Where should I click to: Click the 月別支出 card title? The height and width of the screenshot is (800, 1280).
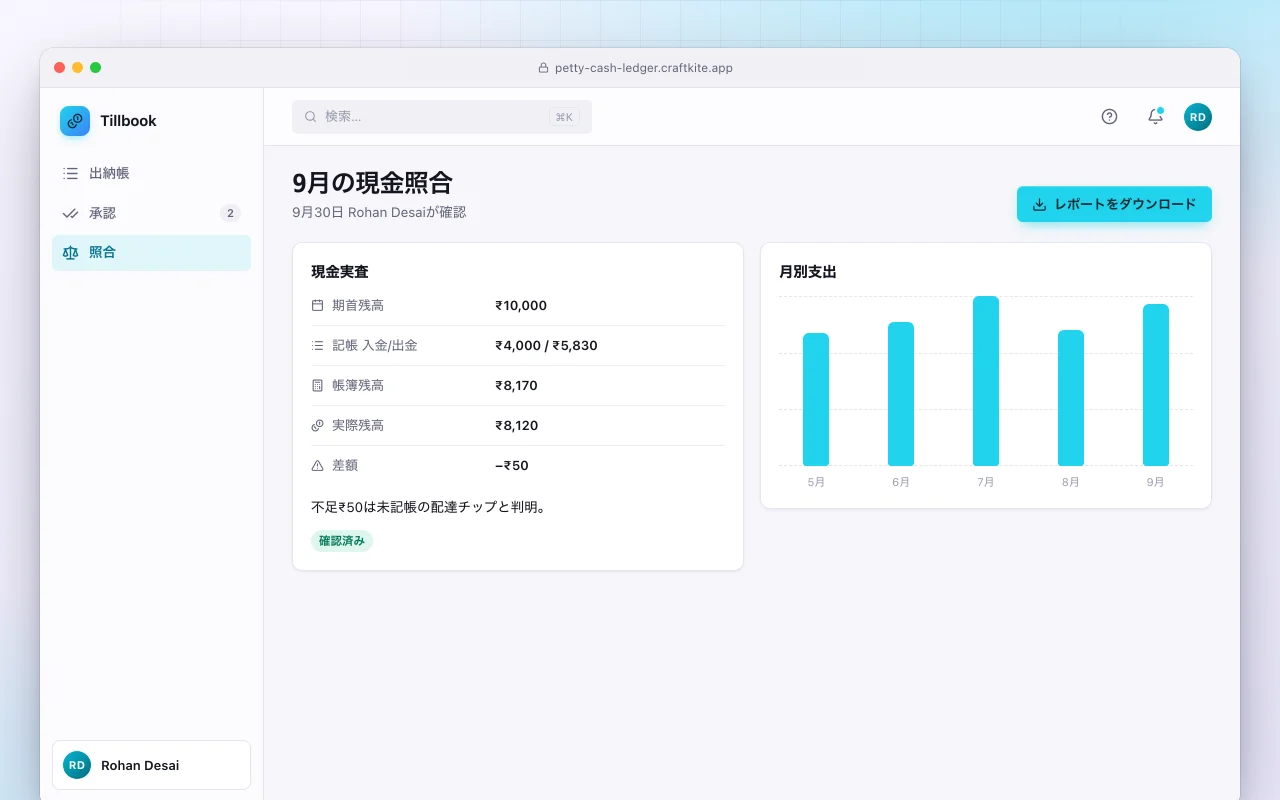[808, 271]
